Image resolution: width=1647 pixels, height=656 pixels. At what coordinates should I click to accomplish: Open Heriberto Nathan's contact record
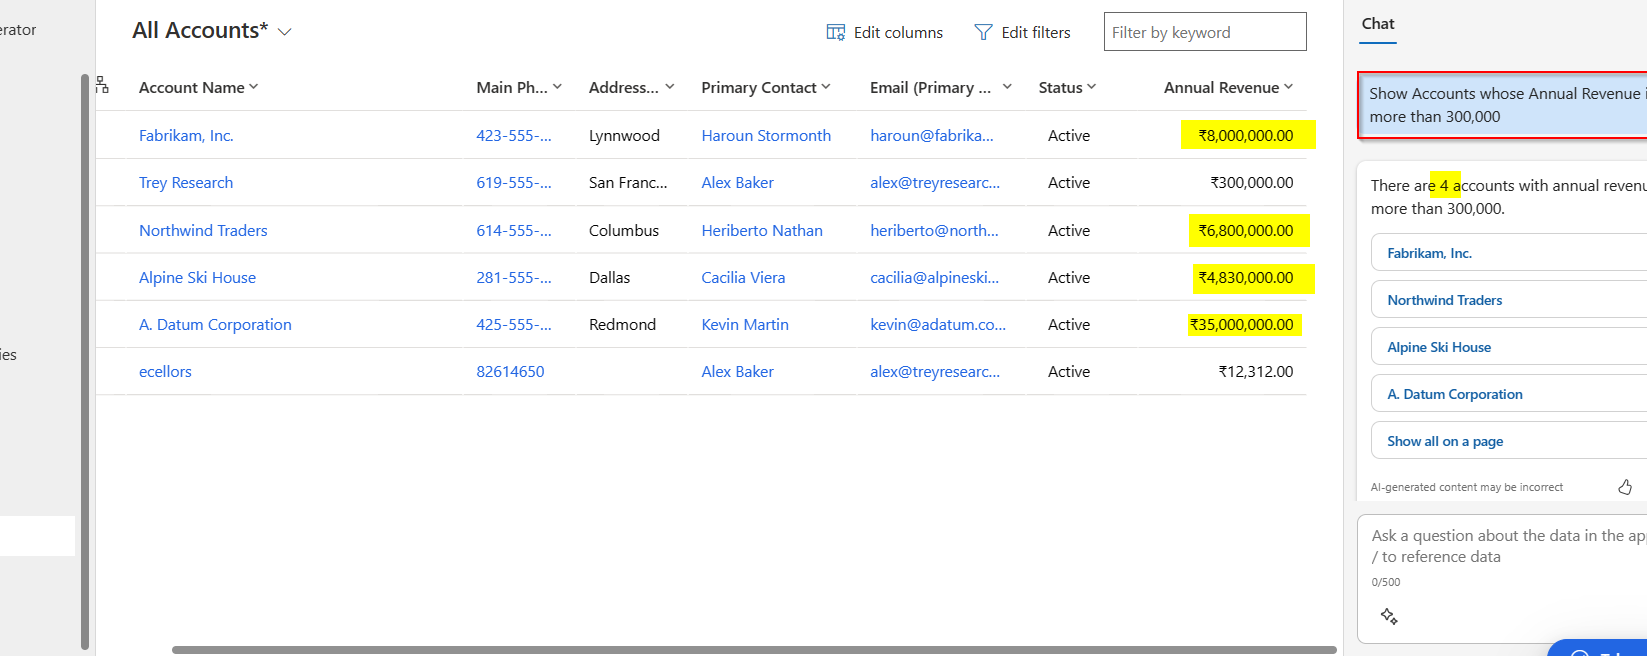(761, 231)
